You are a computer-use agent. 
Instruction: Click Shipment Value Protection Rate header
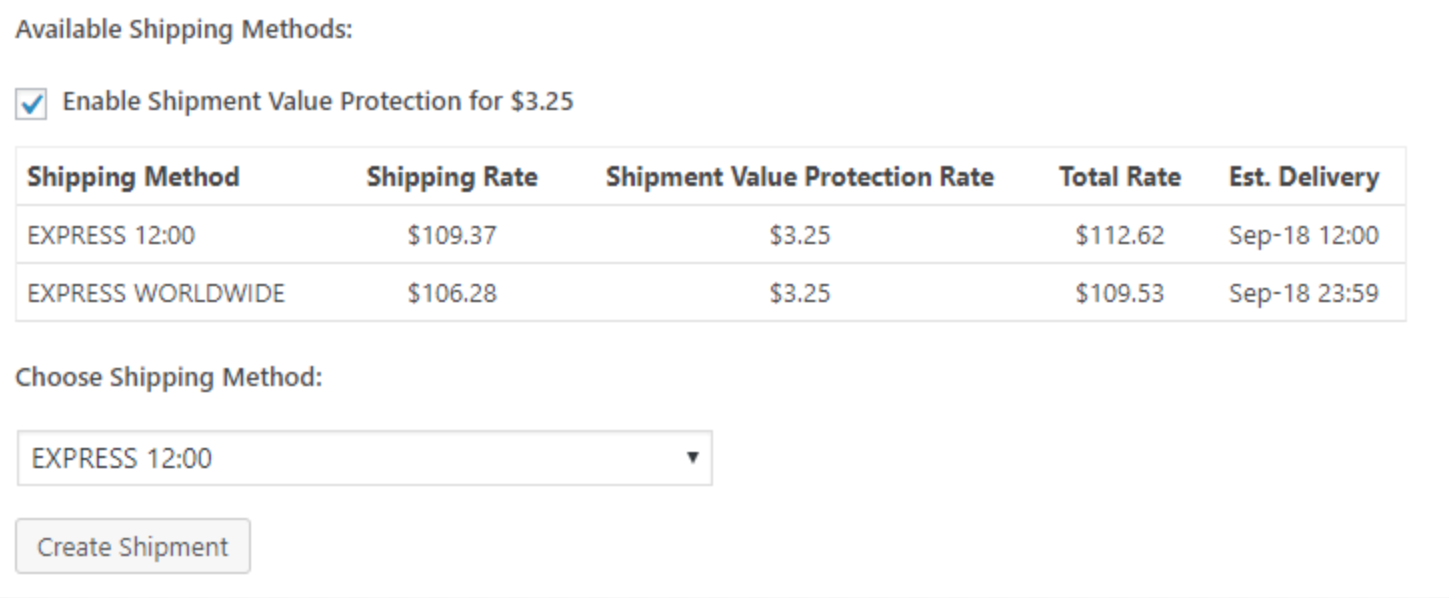coord(799,177)
